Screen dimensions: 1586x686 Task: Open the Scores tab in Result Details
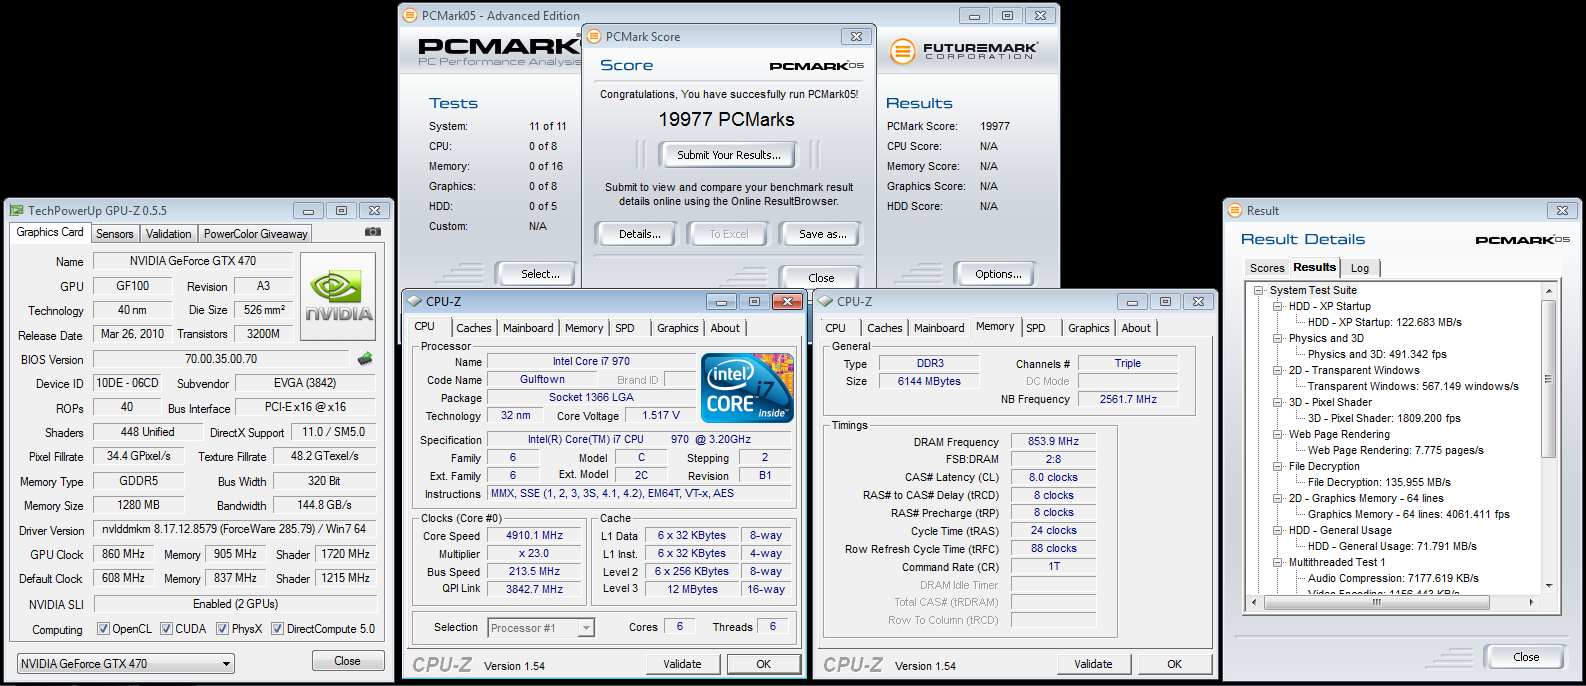tap(1267, 268)
